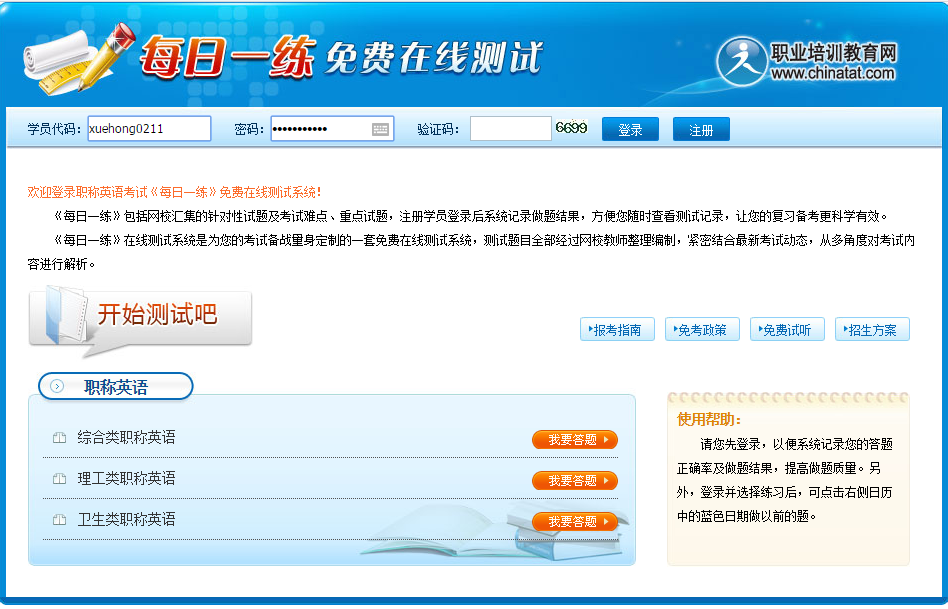The image size is (948, 609).
Task: Open the 免费试听 link
Action: click(x=787, y=330)
